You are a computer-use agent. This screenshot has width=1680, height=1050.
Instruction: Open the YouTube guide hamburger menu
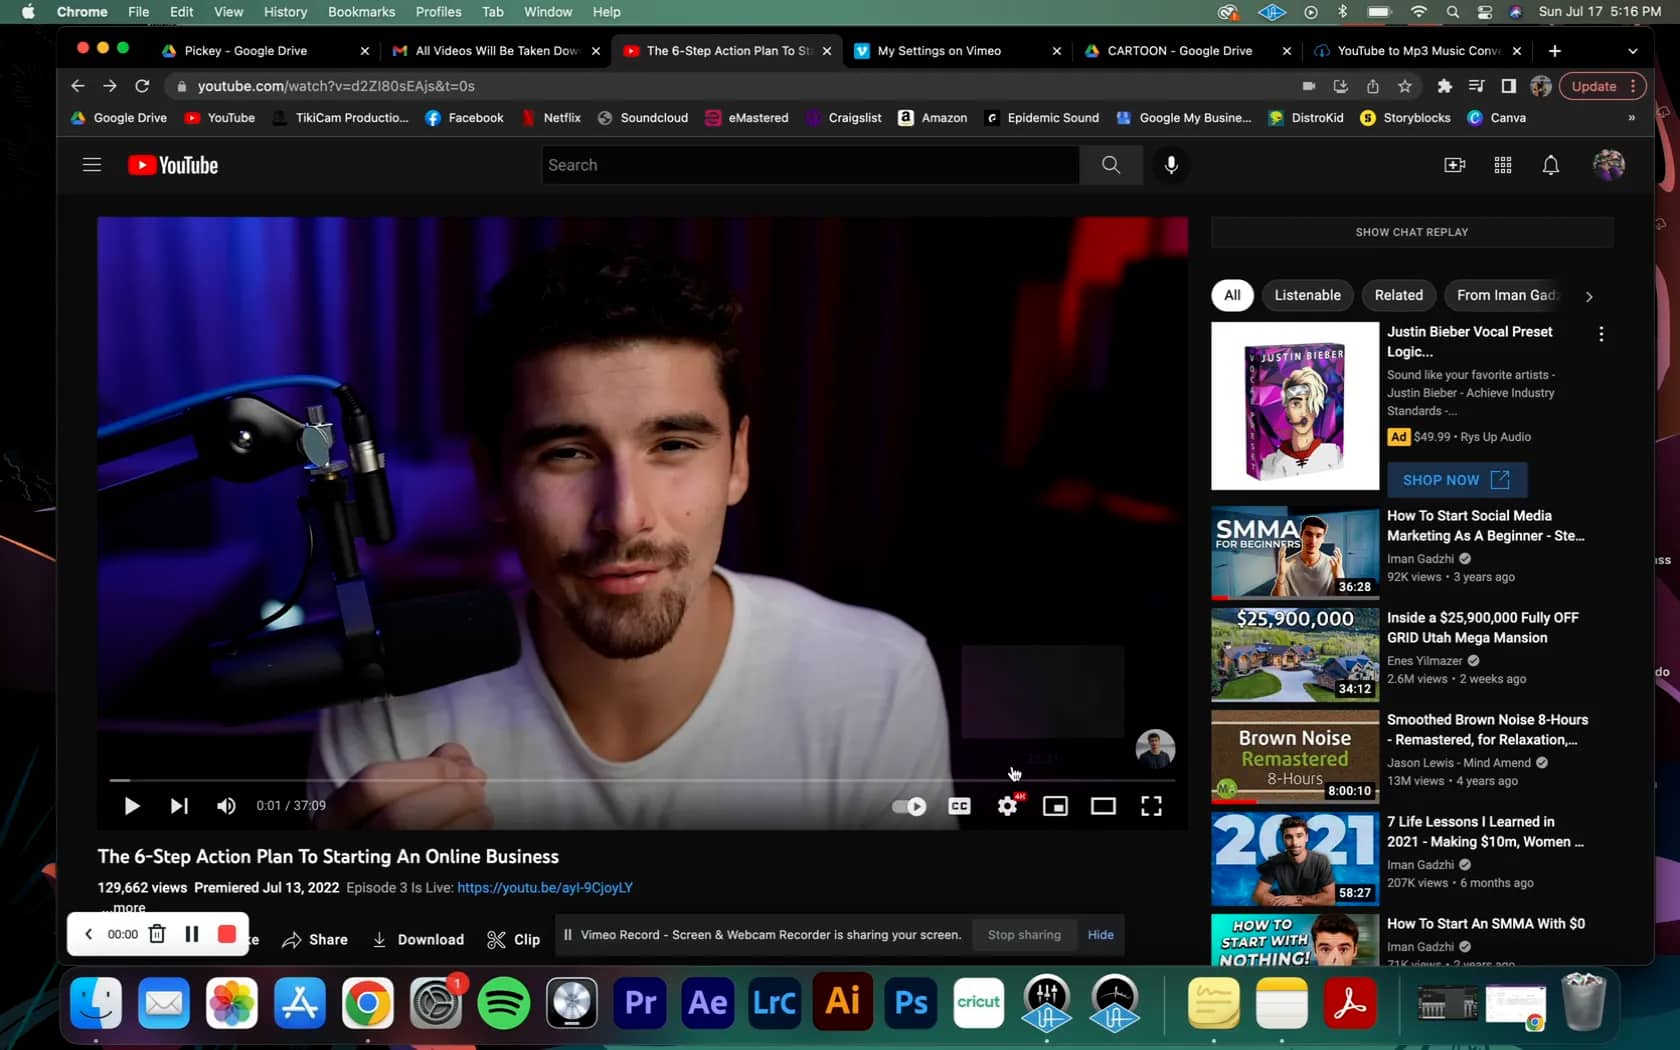point(92,165)
